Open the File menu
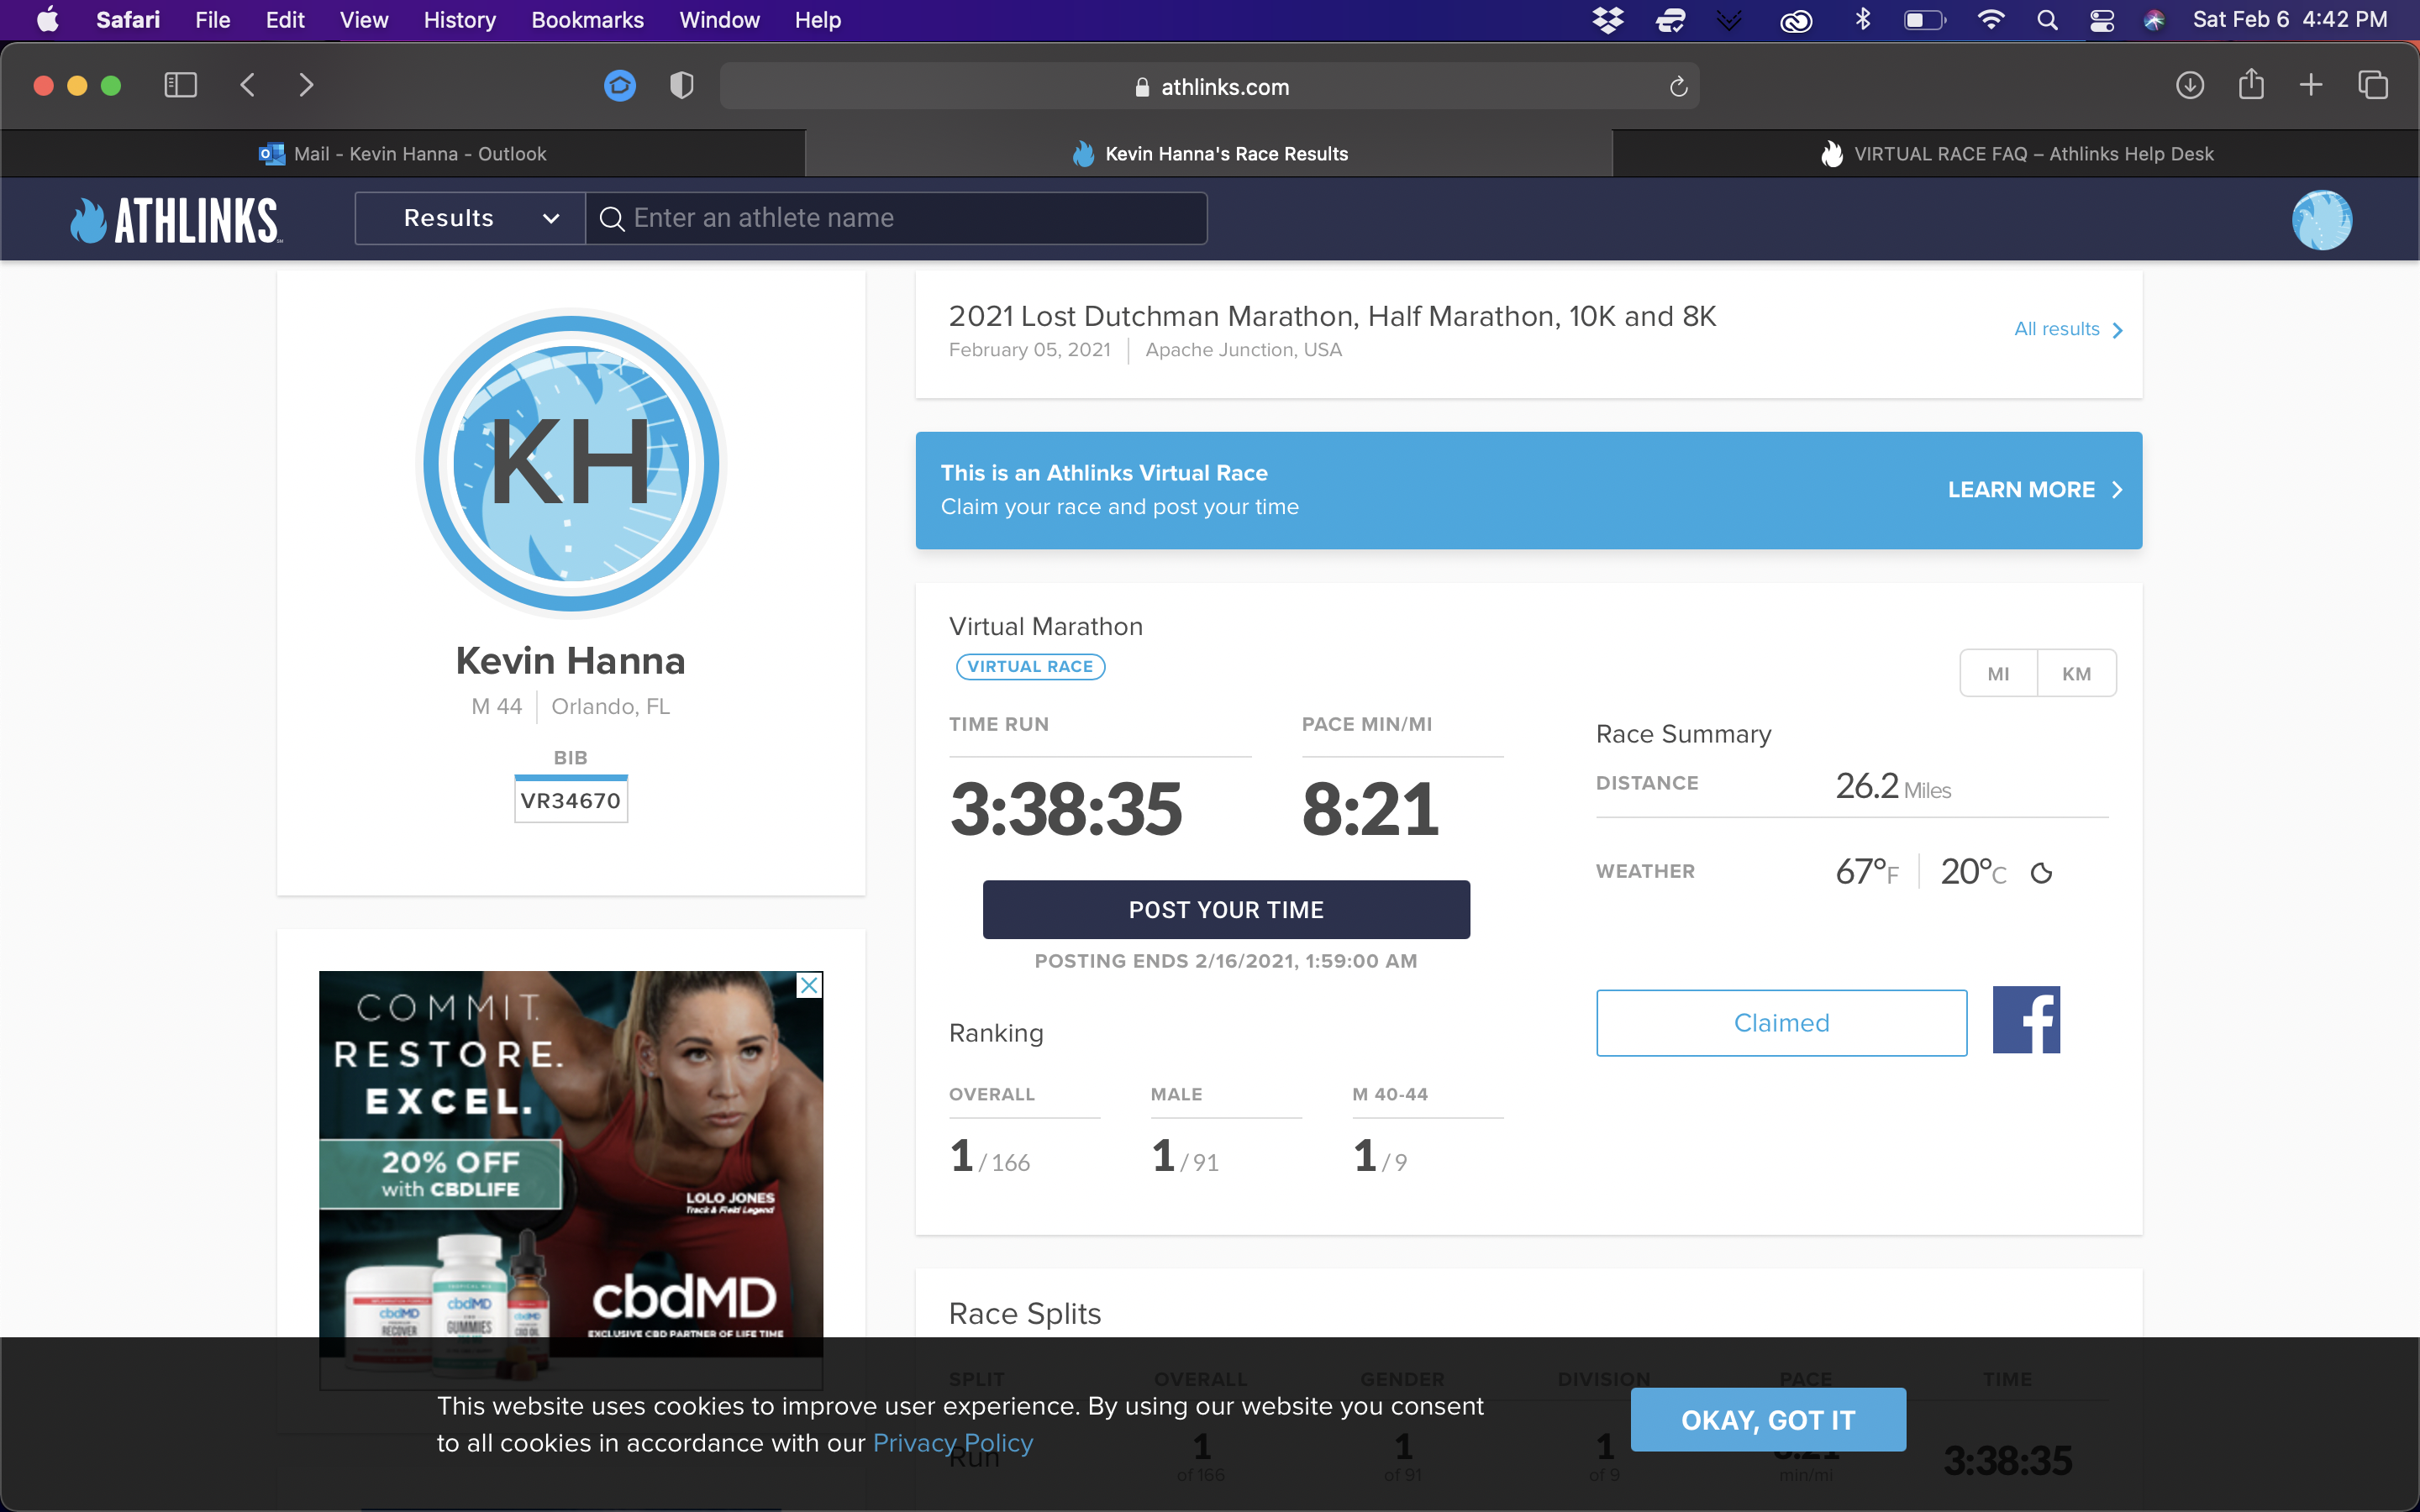The width and height of the screenshot is (2420, 1512). pyautogui.click(x=212, y=20)
